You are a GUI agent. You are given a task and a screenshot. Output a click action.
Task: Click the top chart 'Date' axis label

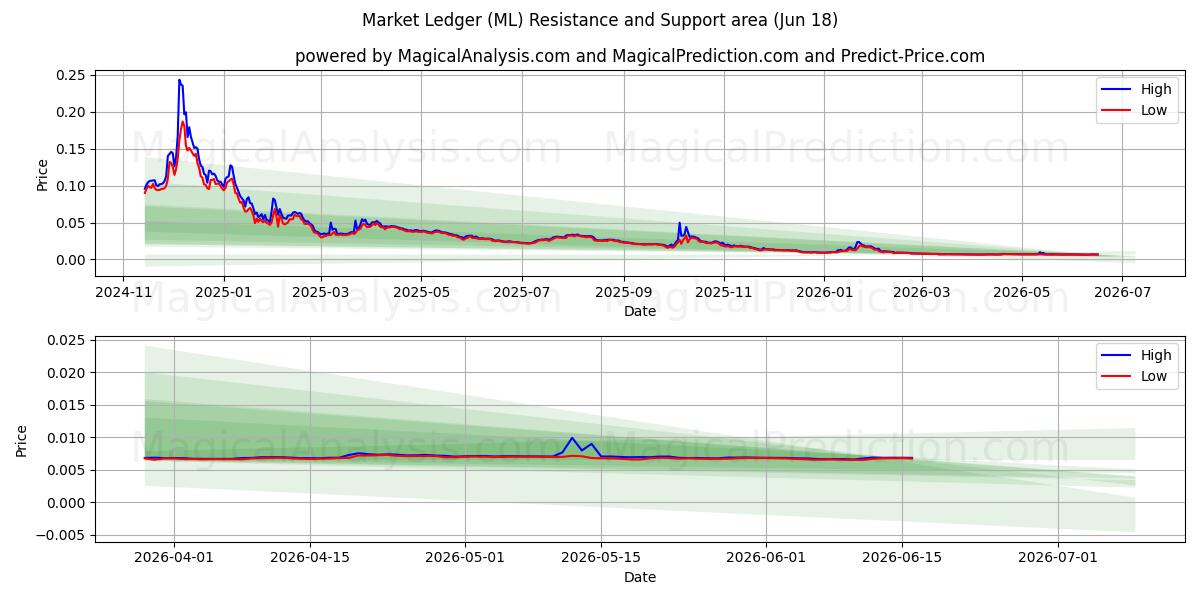640,311
